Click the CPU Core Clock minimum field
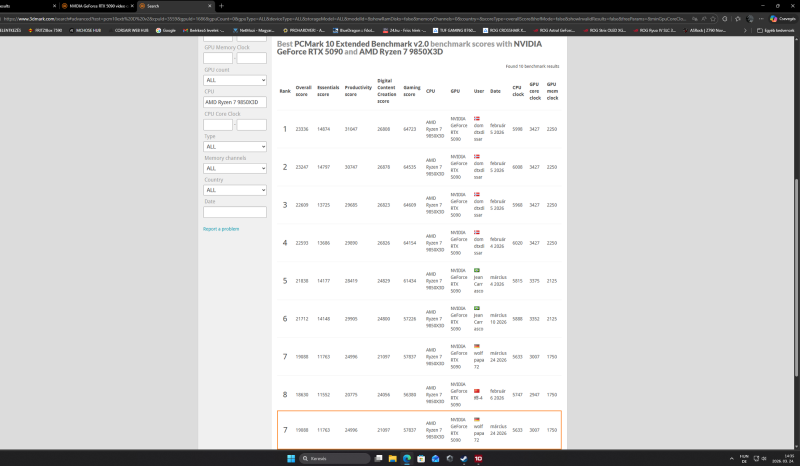This screenshot has height=466, width=800. [x=218, y=125]
